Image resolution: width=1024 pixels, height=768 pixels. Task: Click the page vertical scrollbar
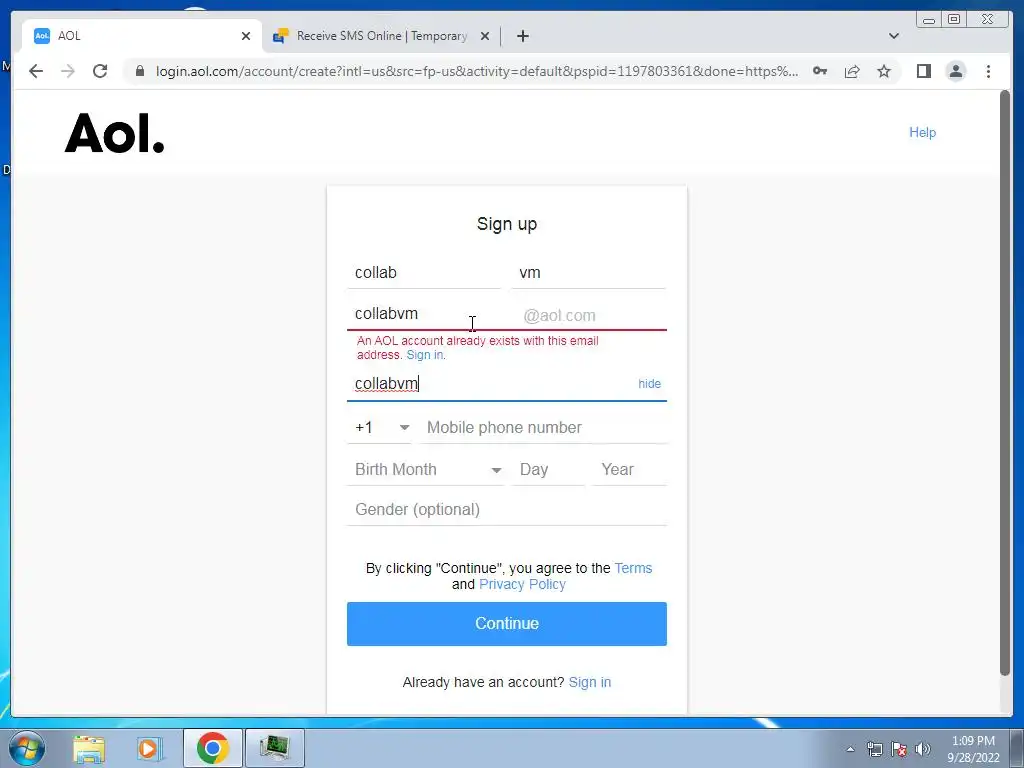pos(1005,383)
